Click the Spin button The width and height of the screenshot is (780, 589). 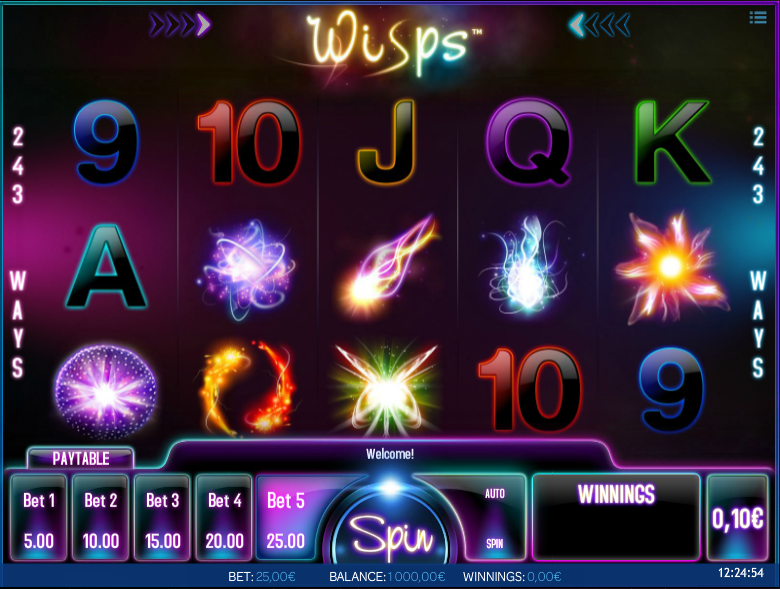point(390,533)
